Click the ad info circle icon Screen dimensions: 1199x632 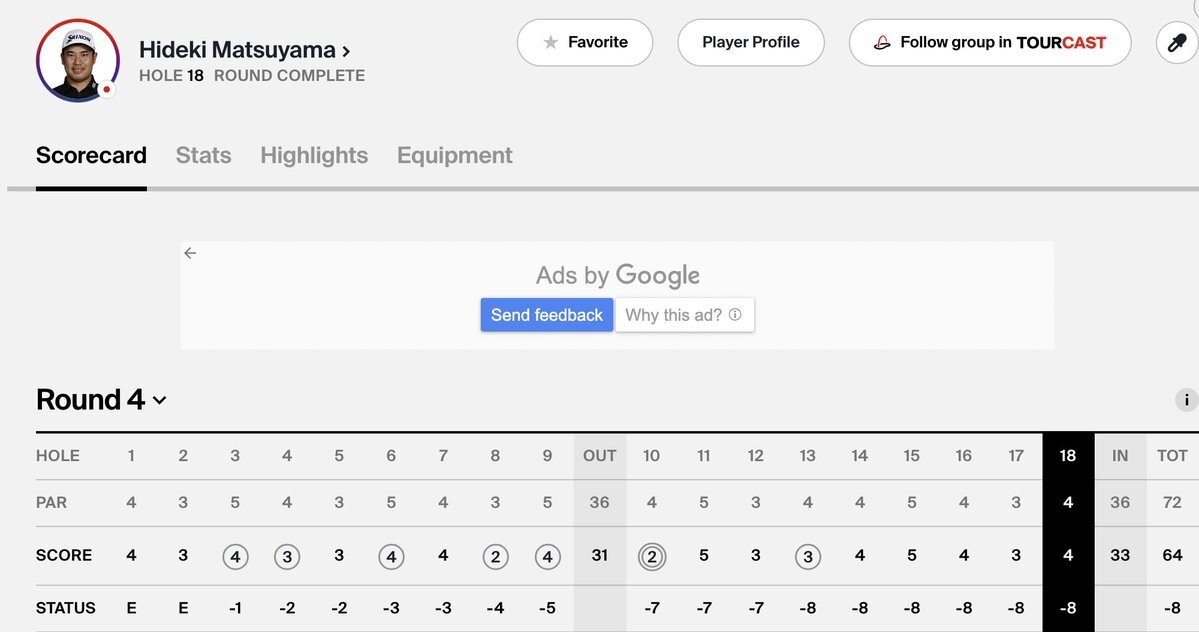735,315
